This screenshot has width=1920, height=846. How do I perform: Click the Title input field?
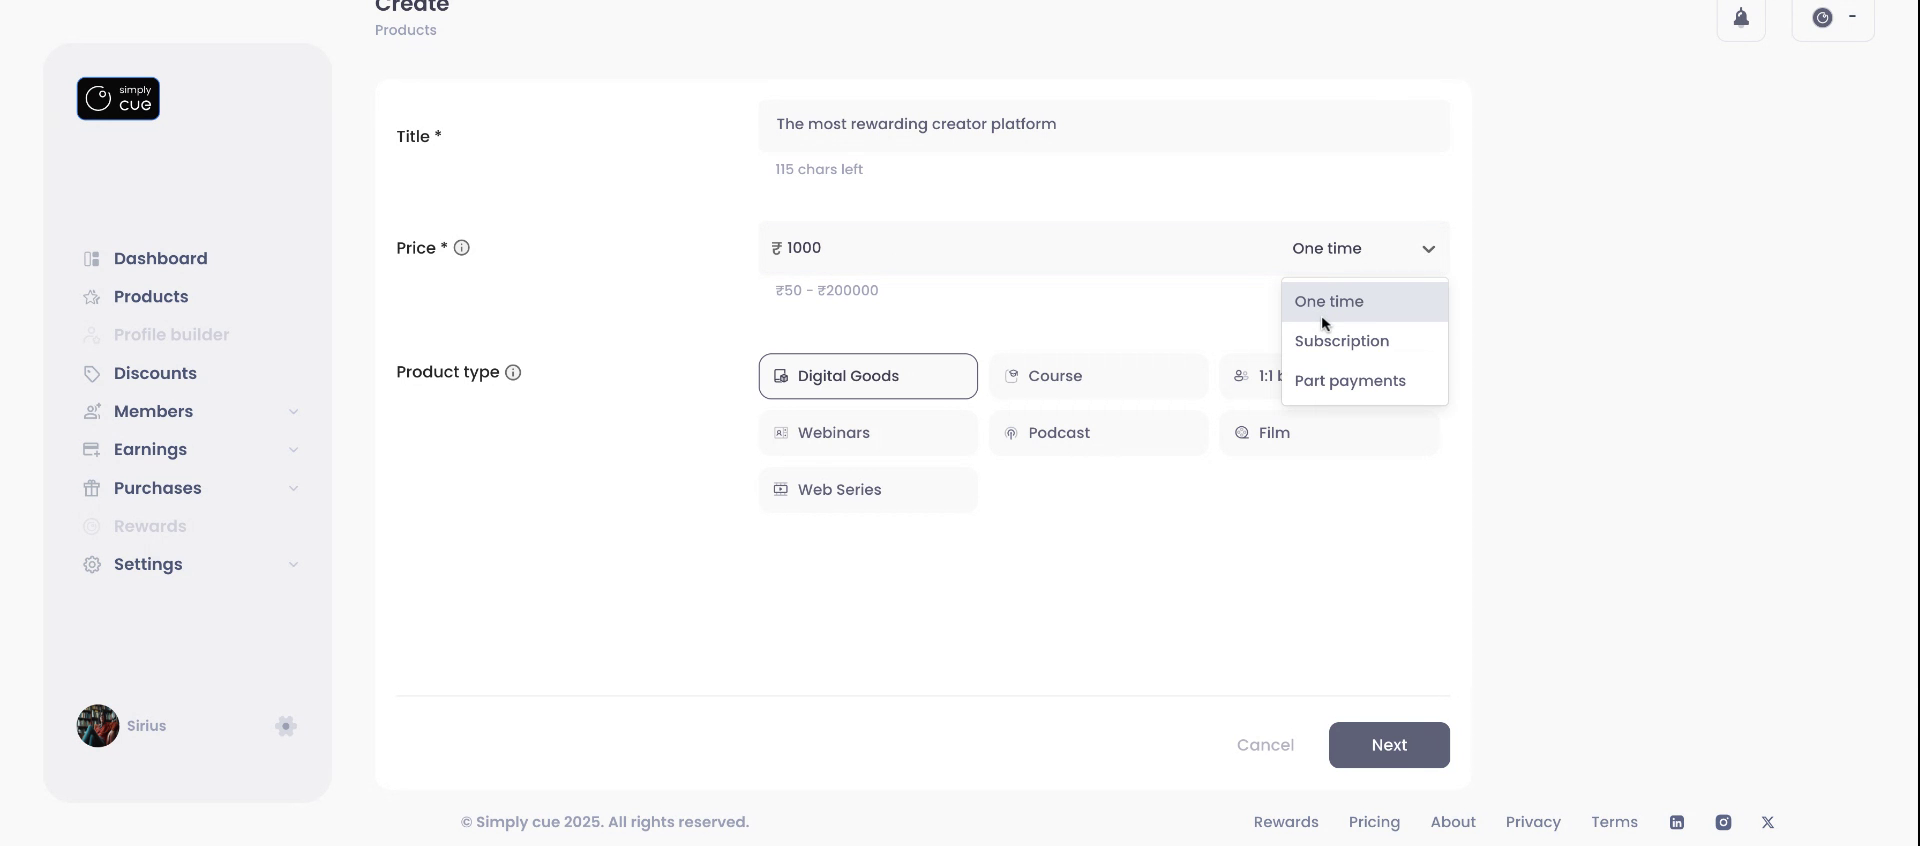(1103, 125)
